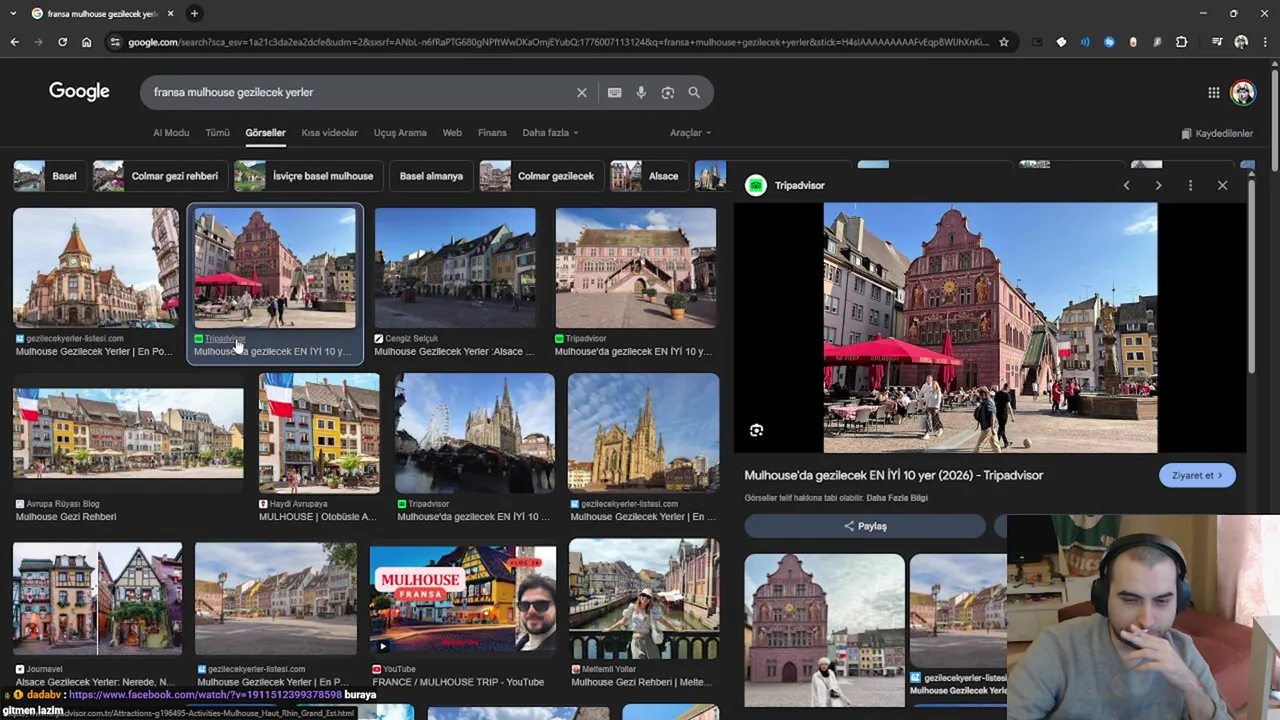Open the 'Araçlar' tools dropdown

click(690, 133)
